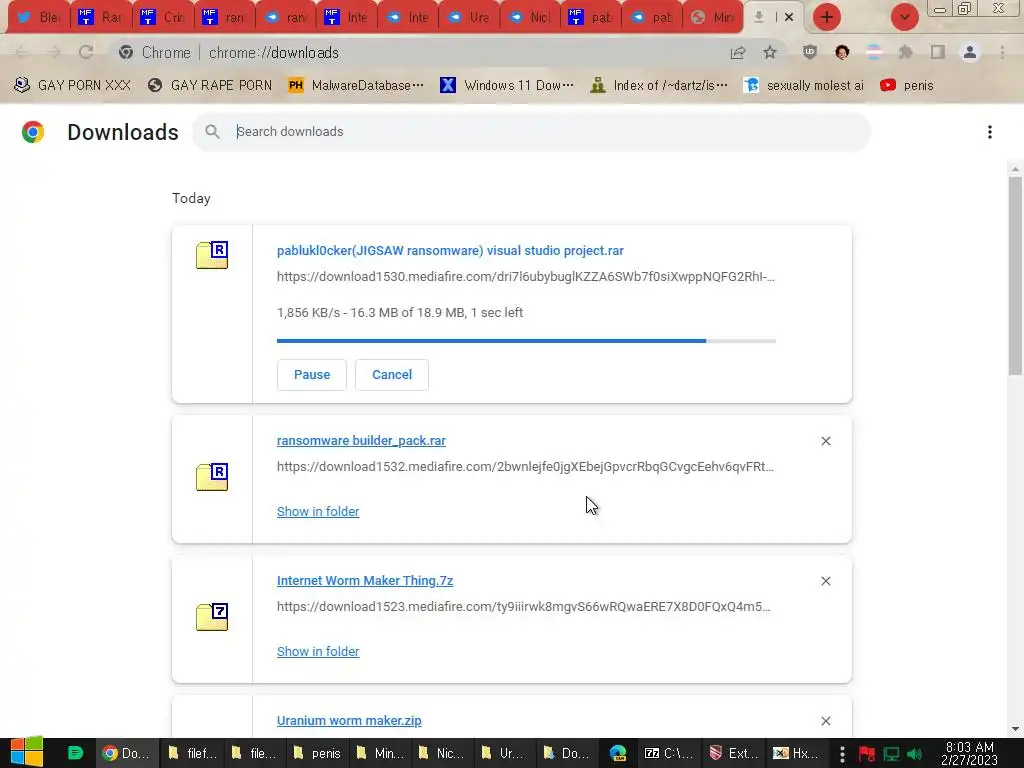
Task: Click the Extensions puzzle piece icon
Action: (x=905, y=52)
